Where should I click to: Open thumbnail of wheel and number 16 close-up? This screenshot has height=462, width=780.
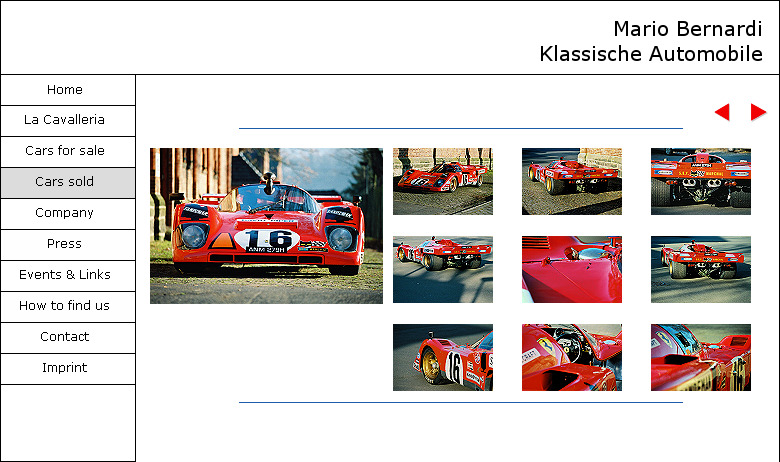443,357
